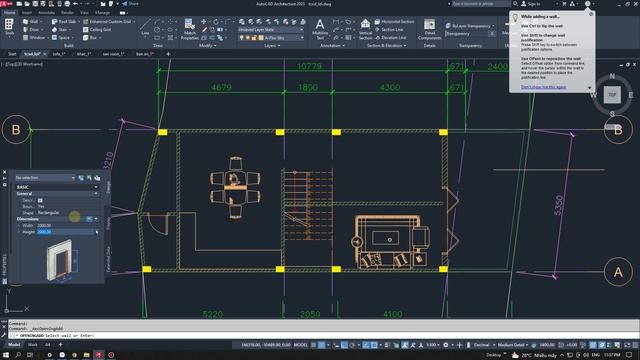The image size is (640, 360).
Task: Select the Rectangle draw tool
Action: click(x=157, y=38)
